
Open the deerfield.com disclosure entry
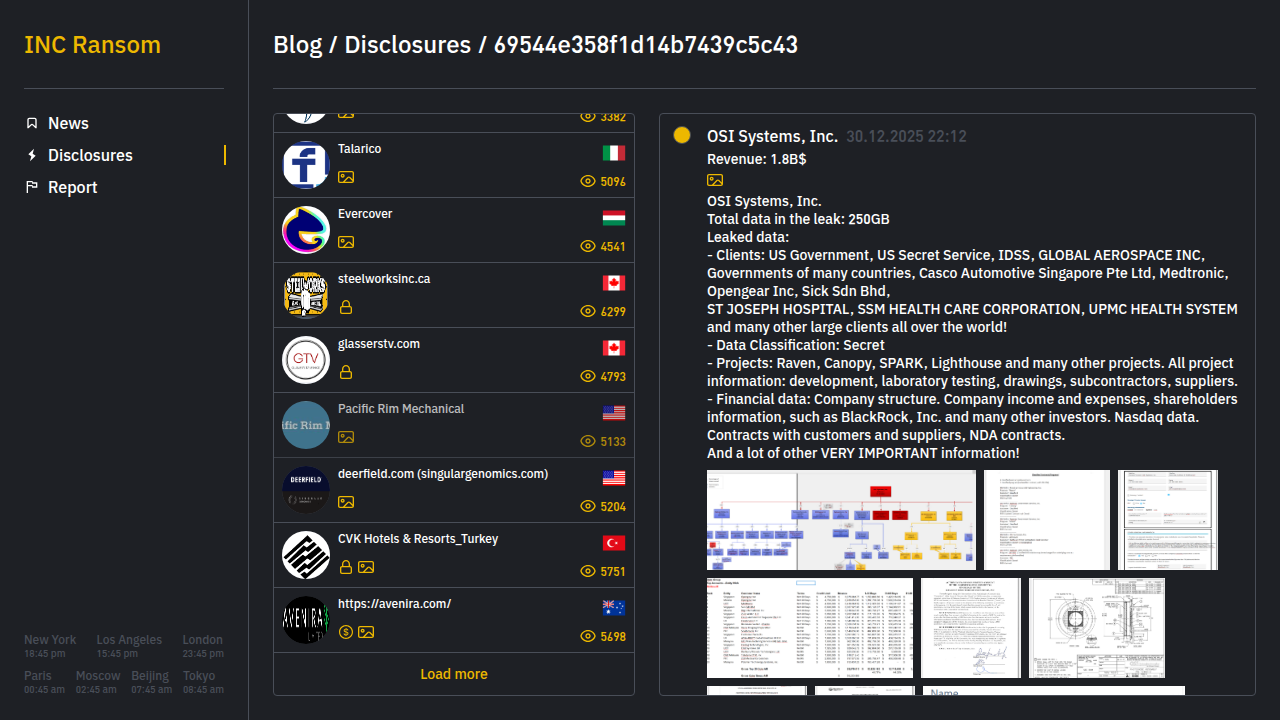tap(442, 474)
